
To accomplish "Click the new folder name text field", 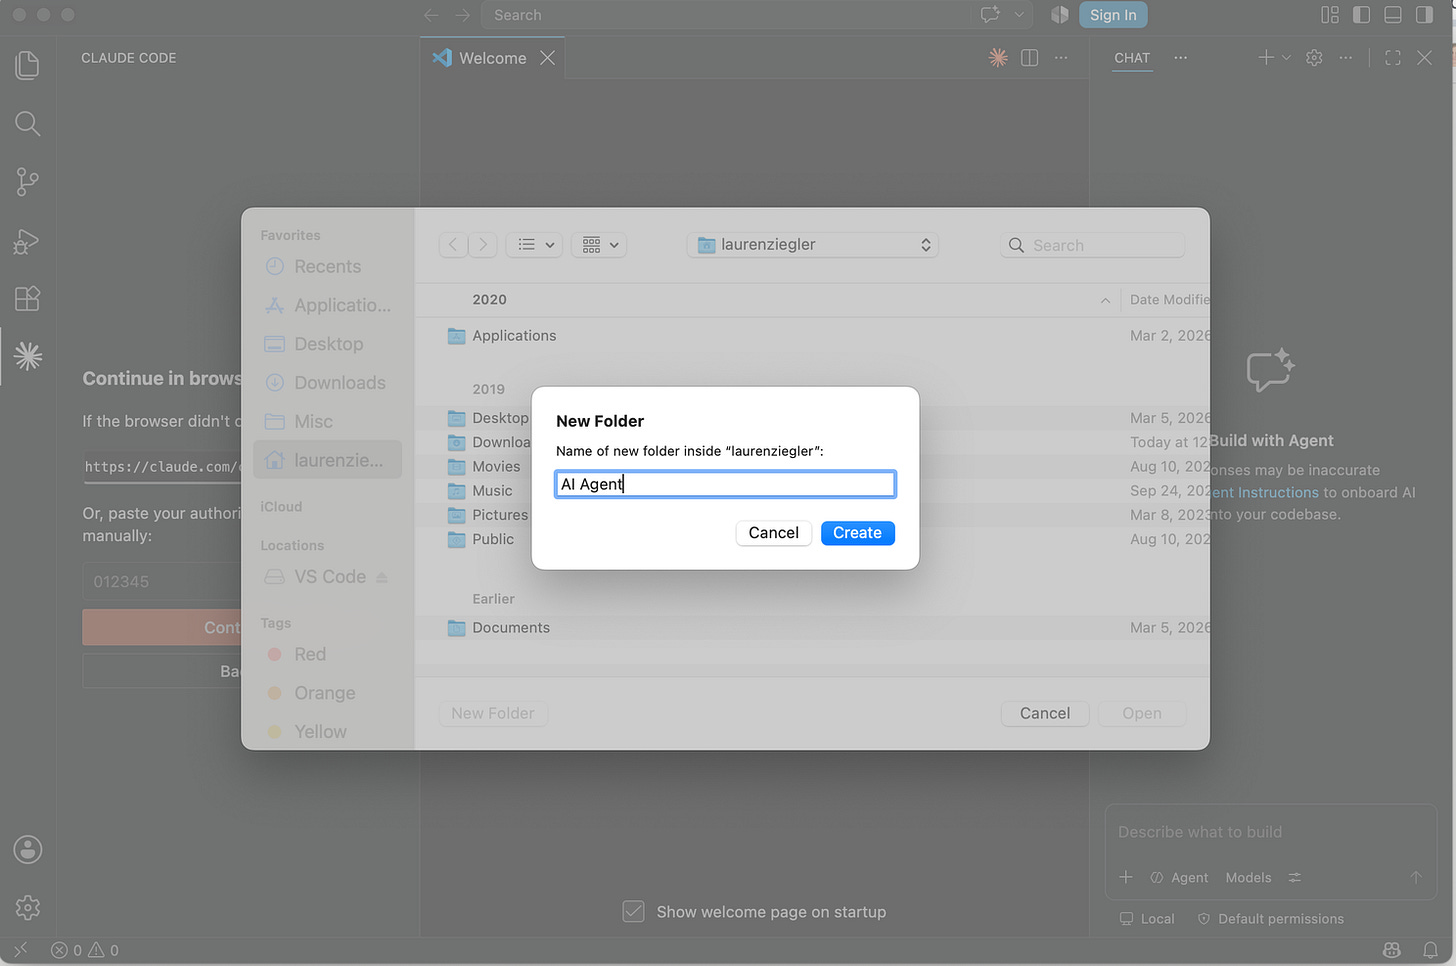I will pos(725,484).
